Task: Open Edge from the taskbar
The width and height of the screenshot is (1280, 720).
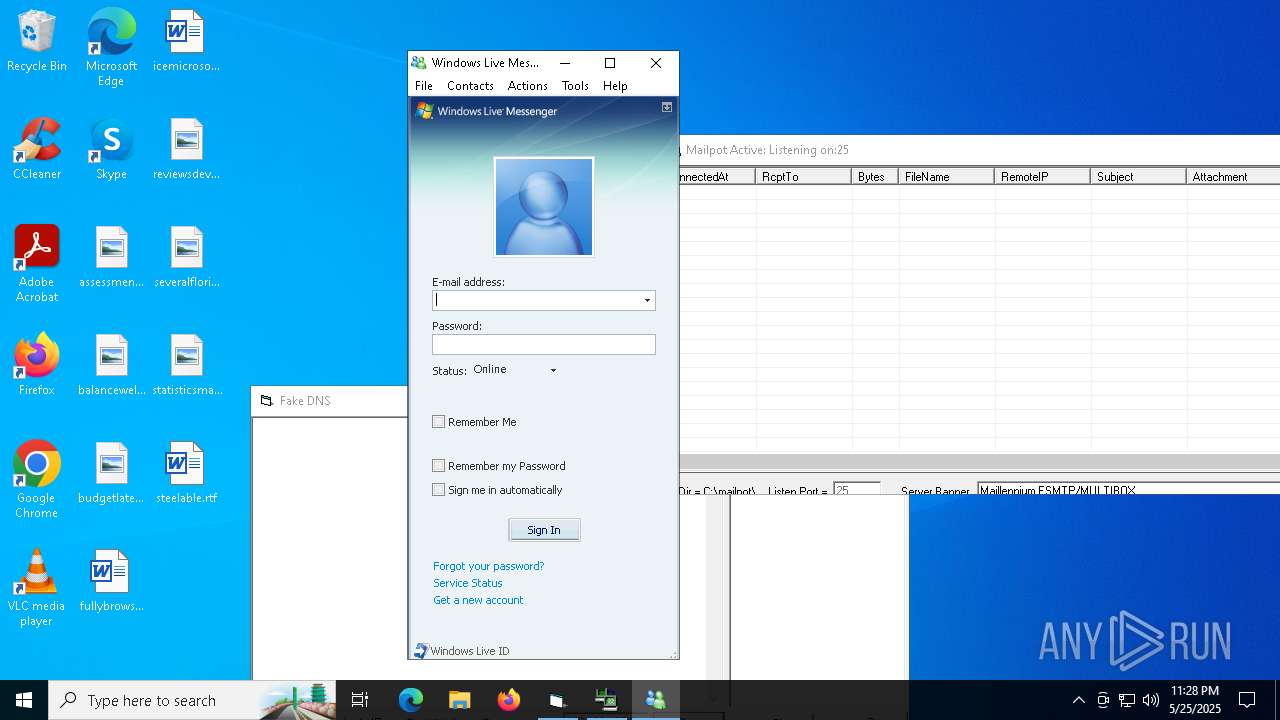Action: pos(411,700)
